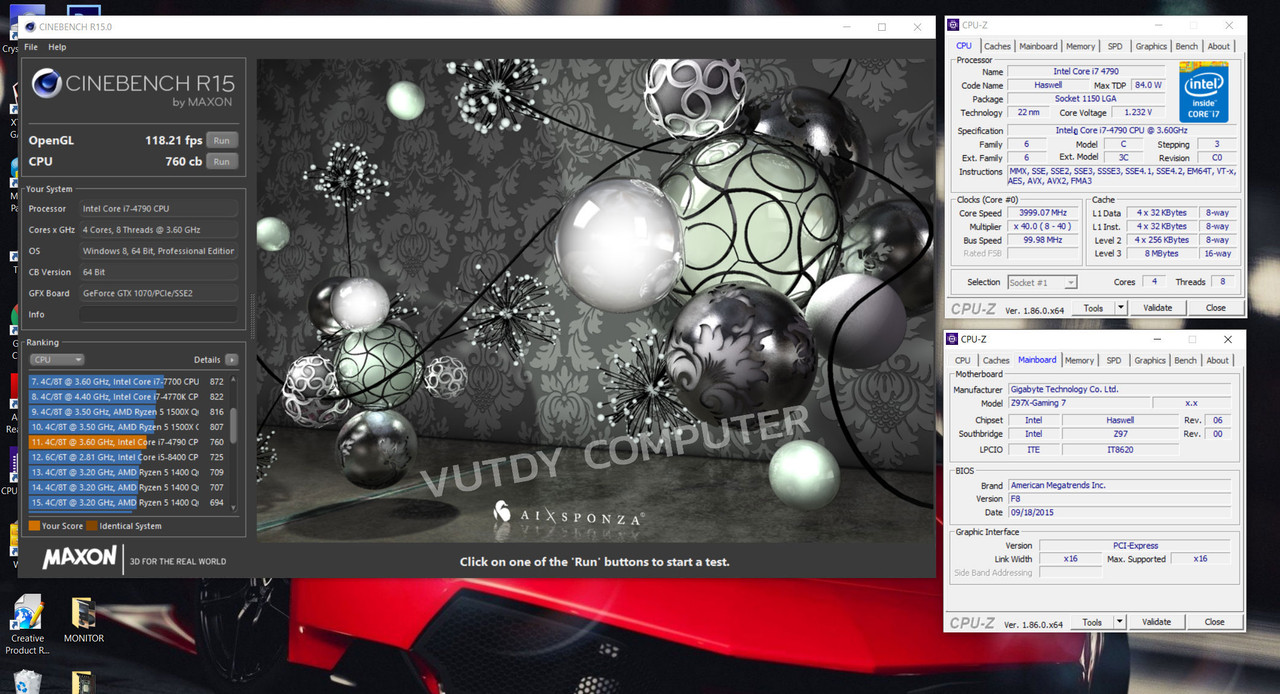Run the OpenGL benchmark test
This screenshot has width=1280, height=694.
pos(222,141)
